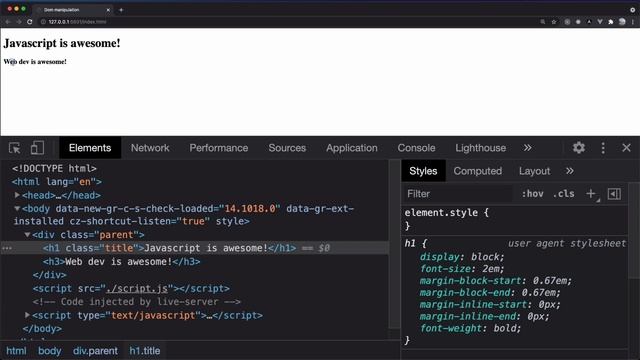Show more DevTools tabs chevron
The width and height of the screenshot is (640, 360).
pyautogui.click(x=527, y=148)
